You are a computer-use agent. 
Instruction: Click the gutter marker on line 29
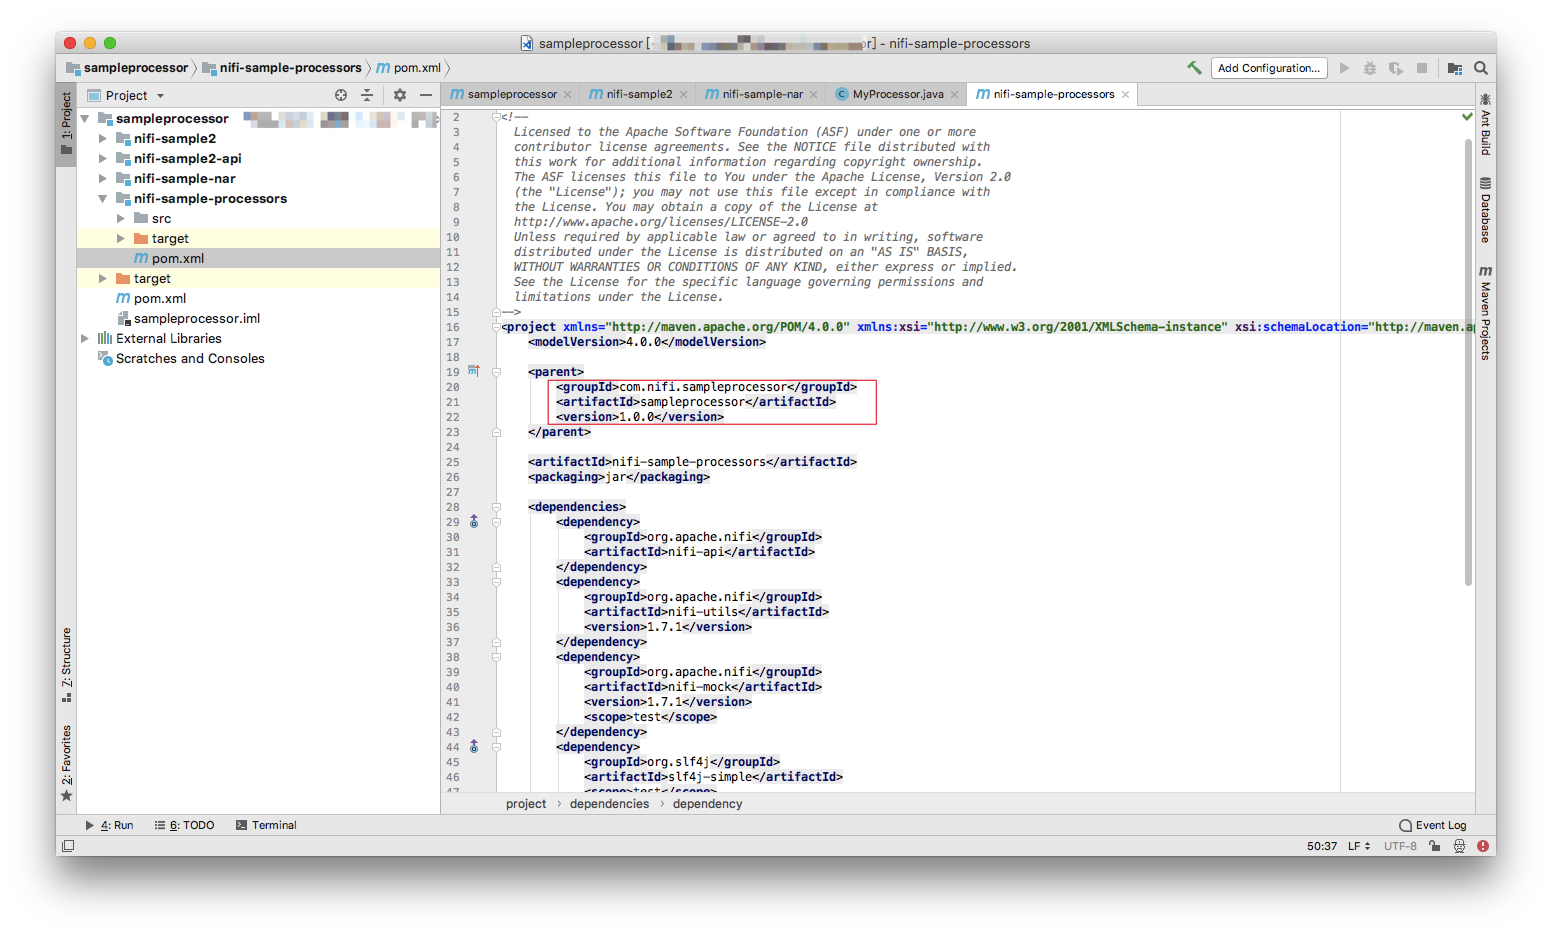click(474, 522)
